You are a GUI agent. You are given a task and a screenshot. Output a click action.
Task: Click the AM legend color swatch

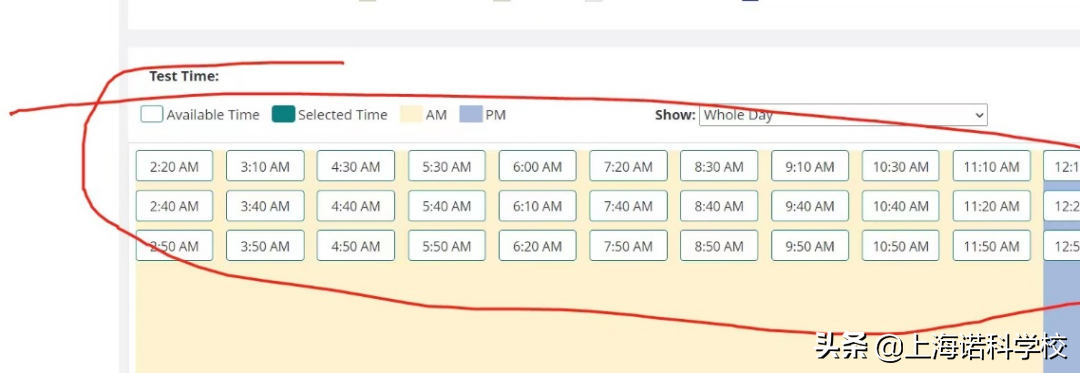pyautogui.click(x=411, y=114)
